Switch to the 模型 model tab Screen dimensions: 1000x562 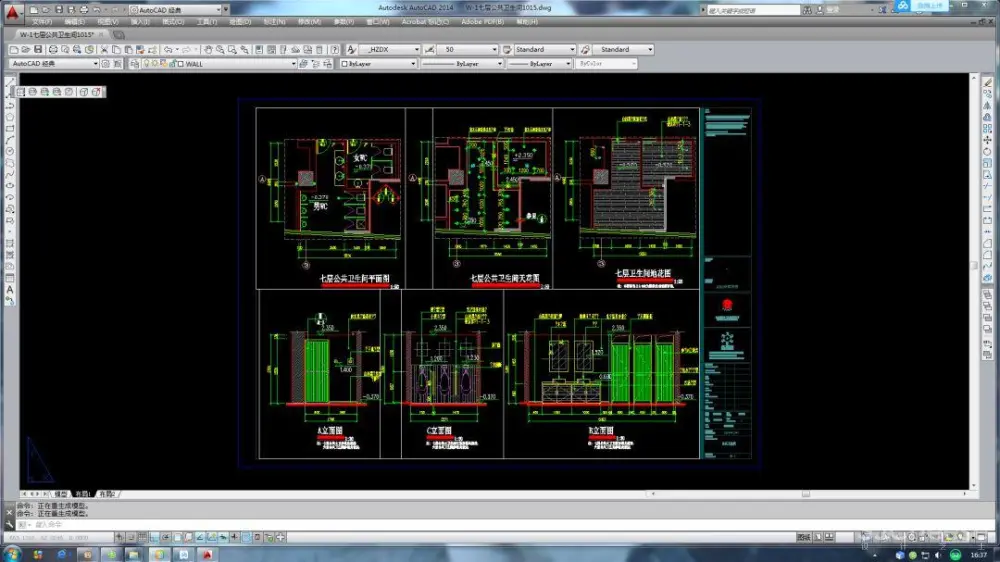[x=61, y=494]
